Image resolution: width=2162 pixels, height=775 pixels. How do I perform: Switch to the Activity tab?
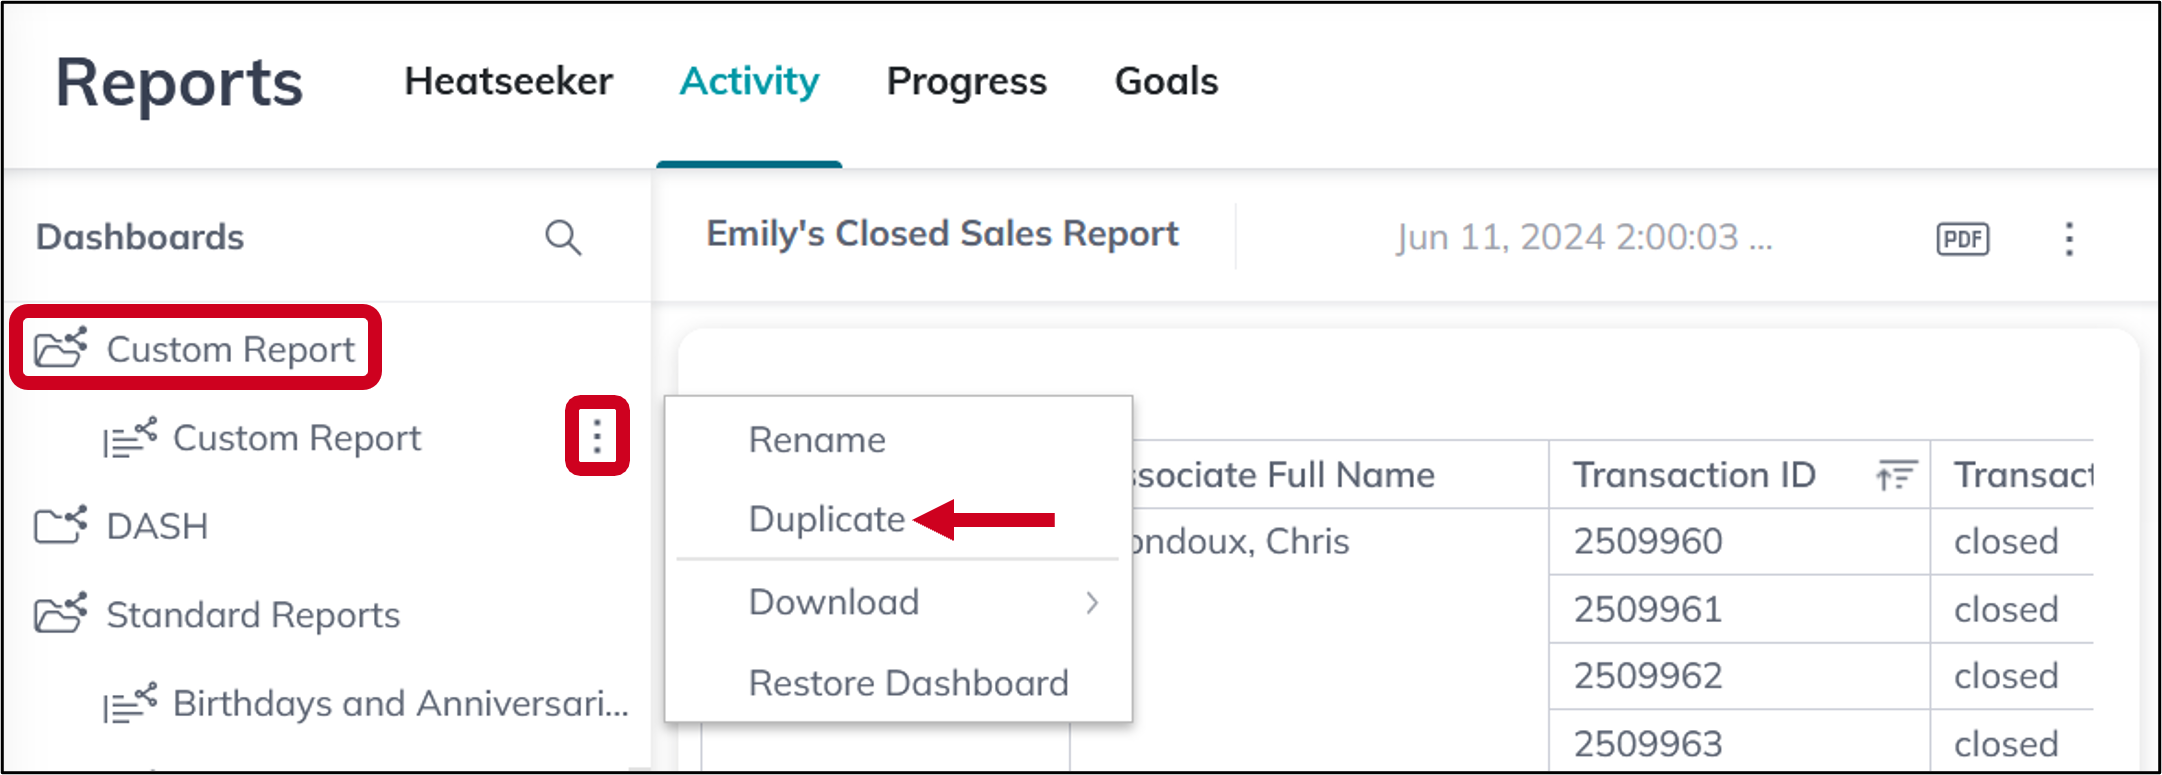[x=749, y=82]
